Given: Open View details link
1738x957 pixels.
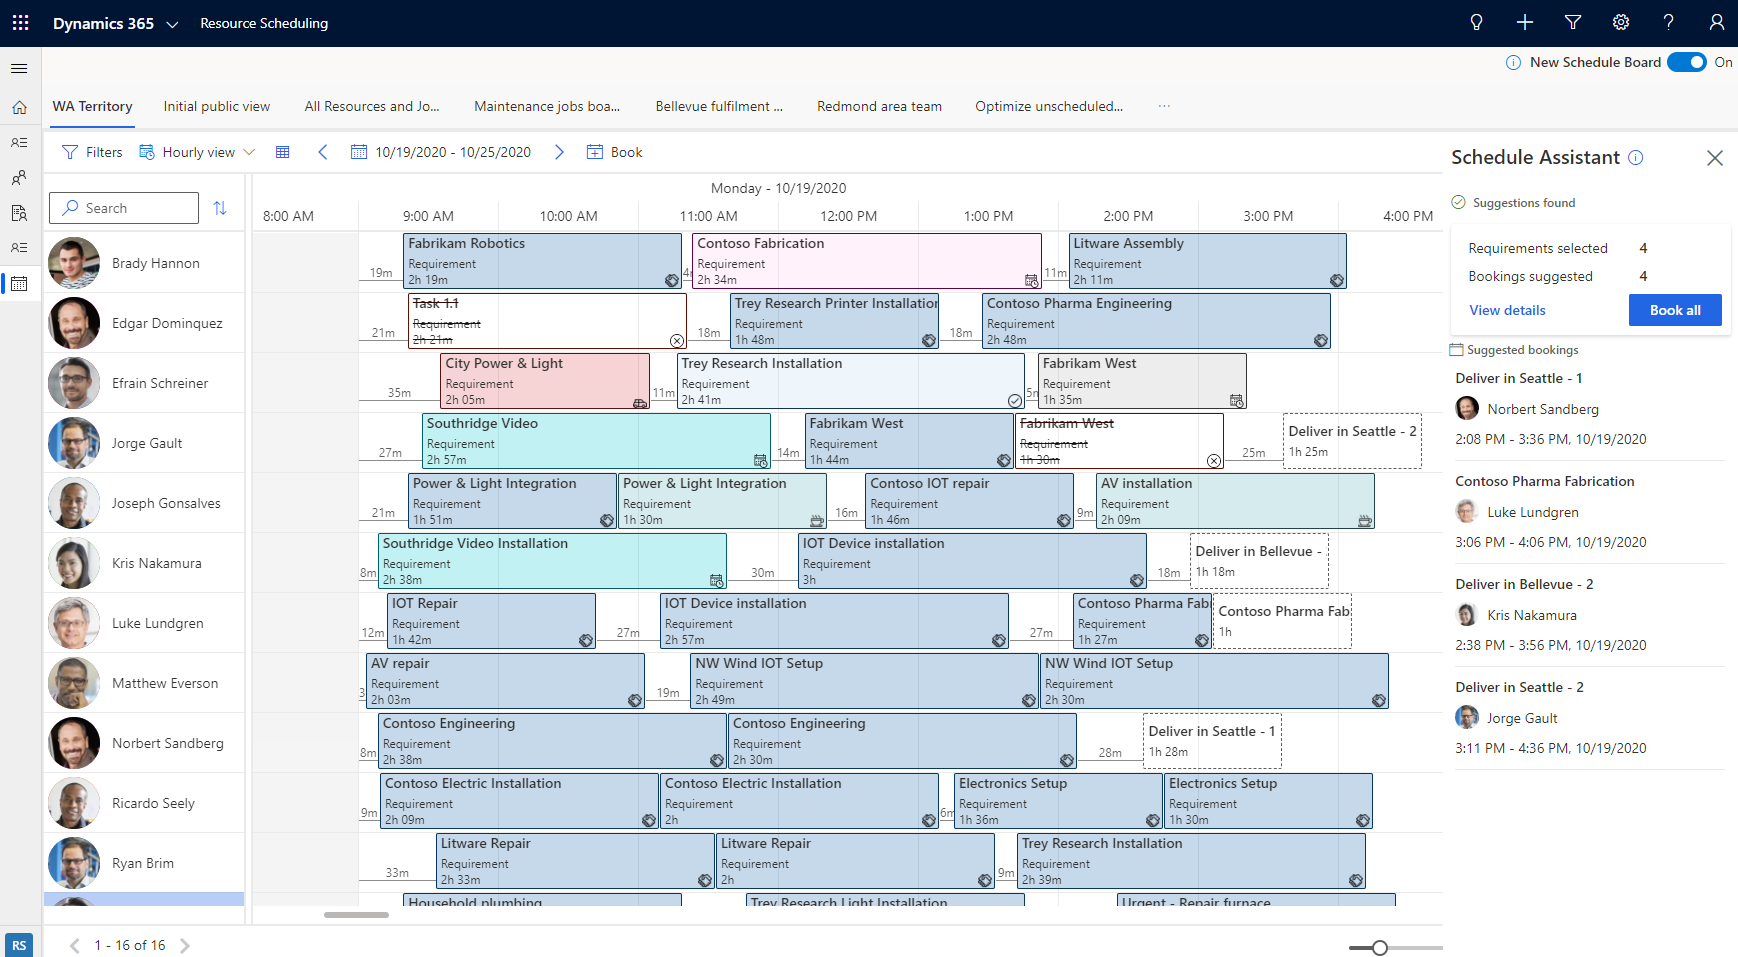Looking at the screenshot, I should pyautogui.click(x=1507, y=310).
